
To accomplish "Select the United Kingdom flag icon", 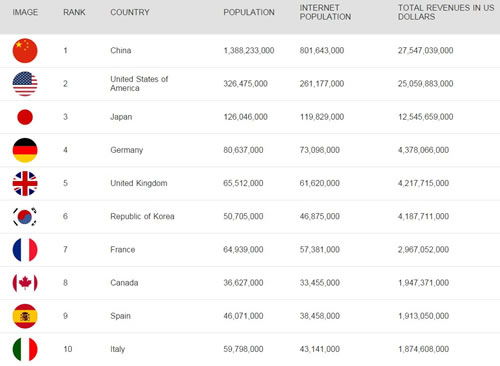I will point(25,183).
